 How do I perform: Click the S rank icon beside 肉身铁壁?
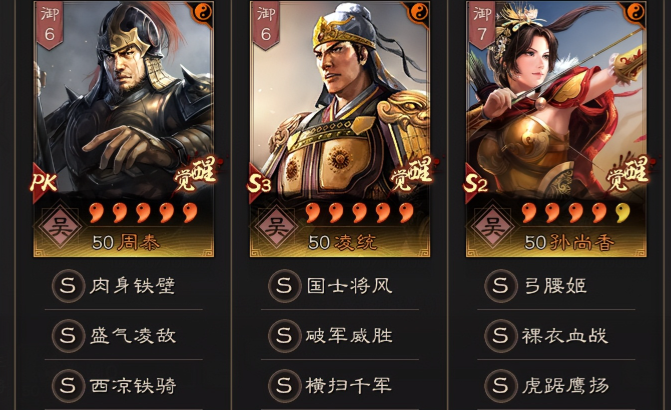click(68, 285)
